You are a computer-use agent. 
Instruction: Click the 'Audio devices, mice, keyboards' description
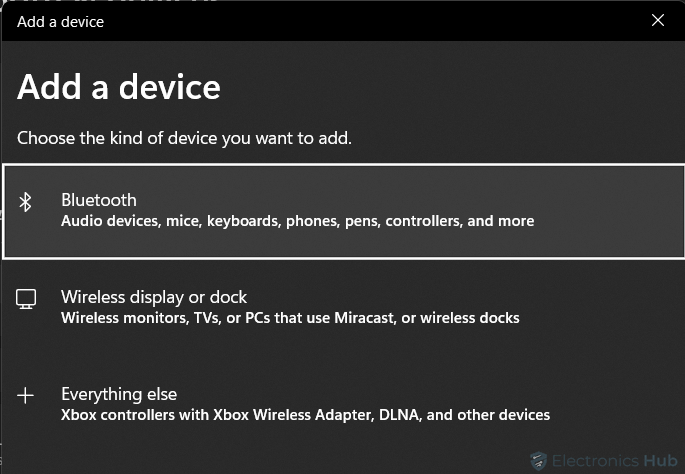pyautogui.click(x=297, y=221)
